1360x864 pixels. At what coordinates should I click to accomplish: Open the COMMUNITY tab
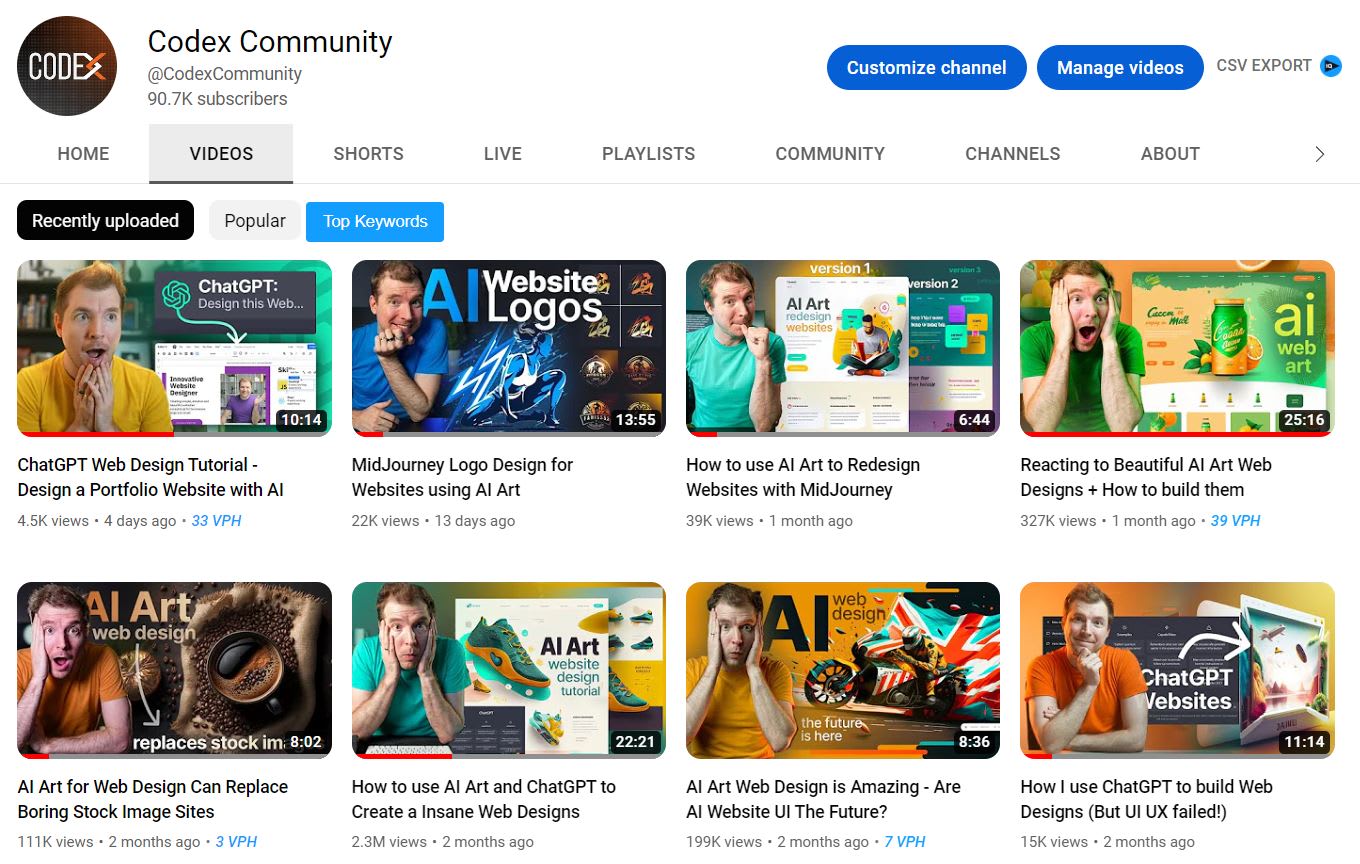click(830, 154)
